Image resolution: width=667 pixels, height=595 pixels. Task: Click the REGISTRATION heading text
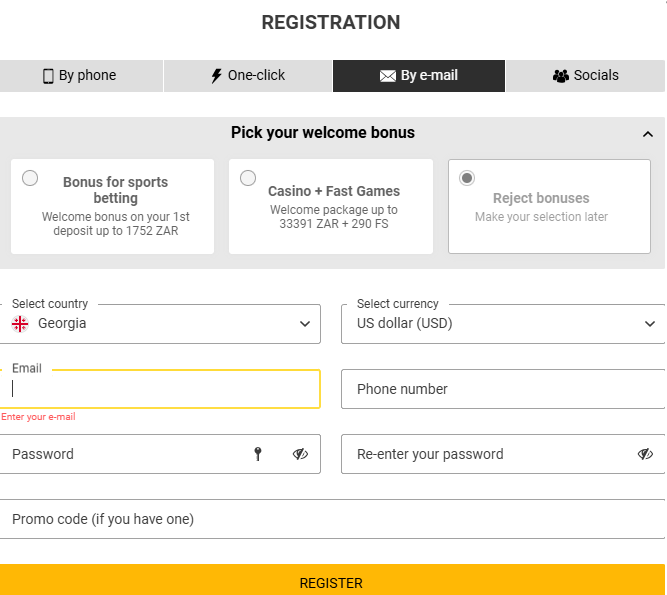(331, 23)
